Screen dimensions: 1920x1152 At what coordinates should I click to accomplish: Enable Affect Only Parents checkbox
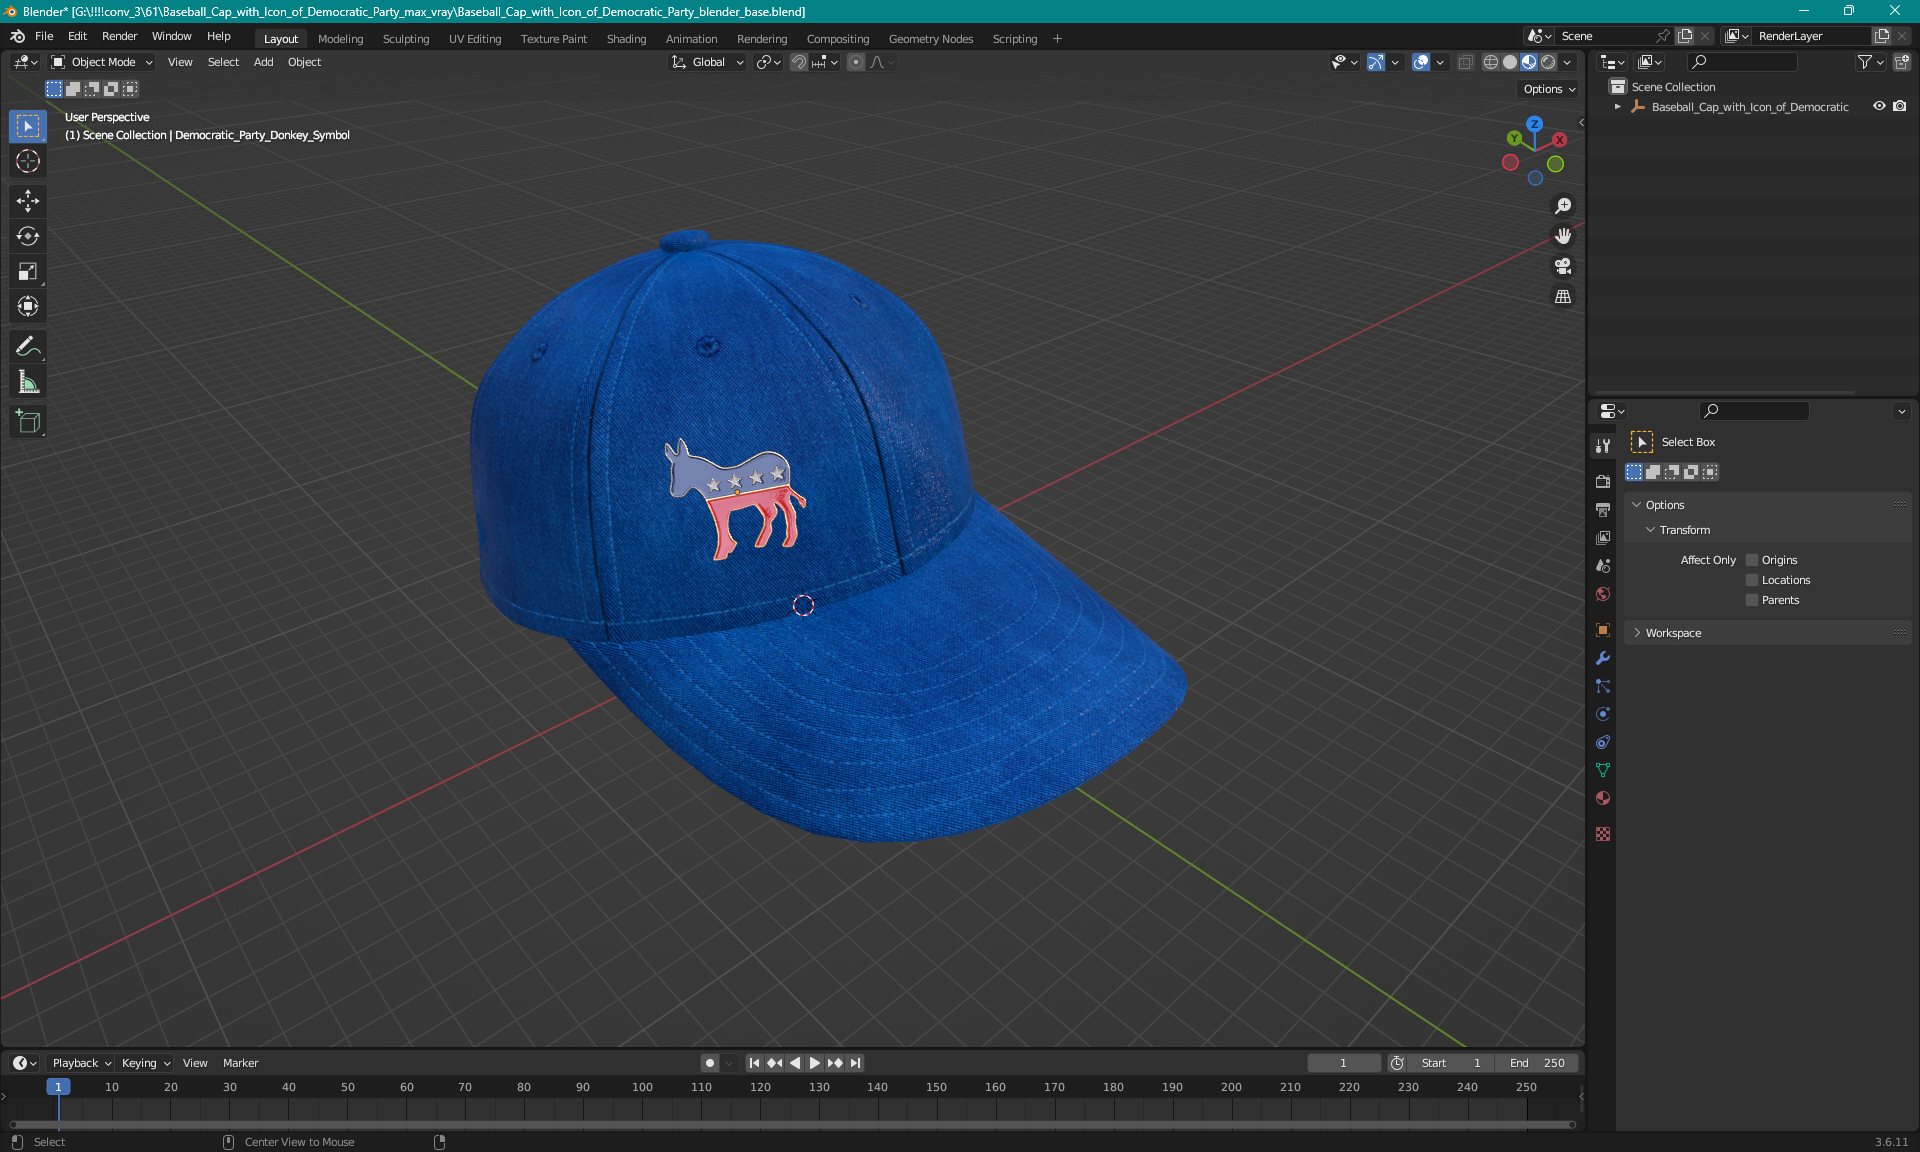[1751, 600]
